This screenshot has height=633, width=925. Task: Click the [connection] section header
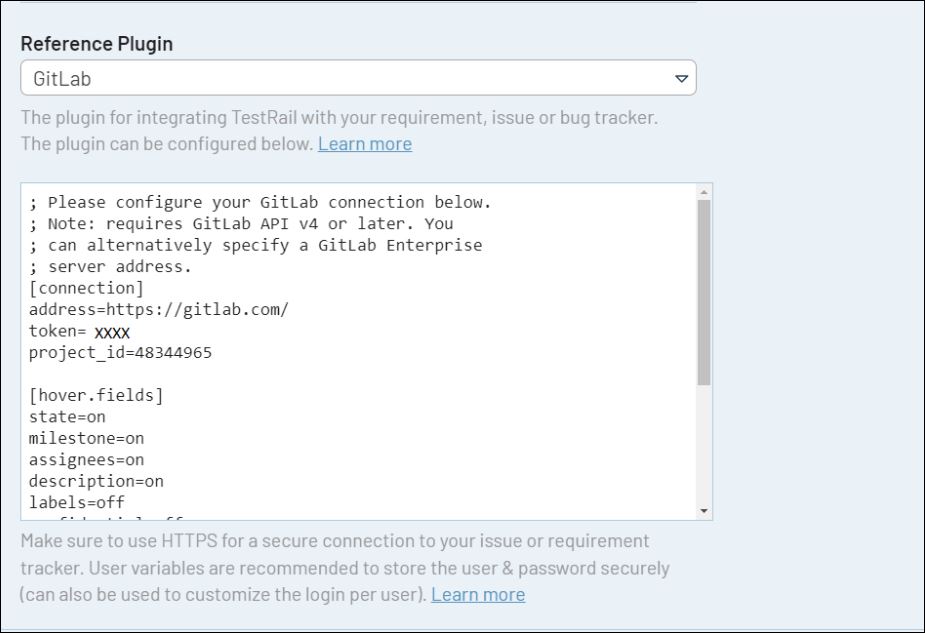tap(86, 289)
